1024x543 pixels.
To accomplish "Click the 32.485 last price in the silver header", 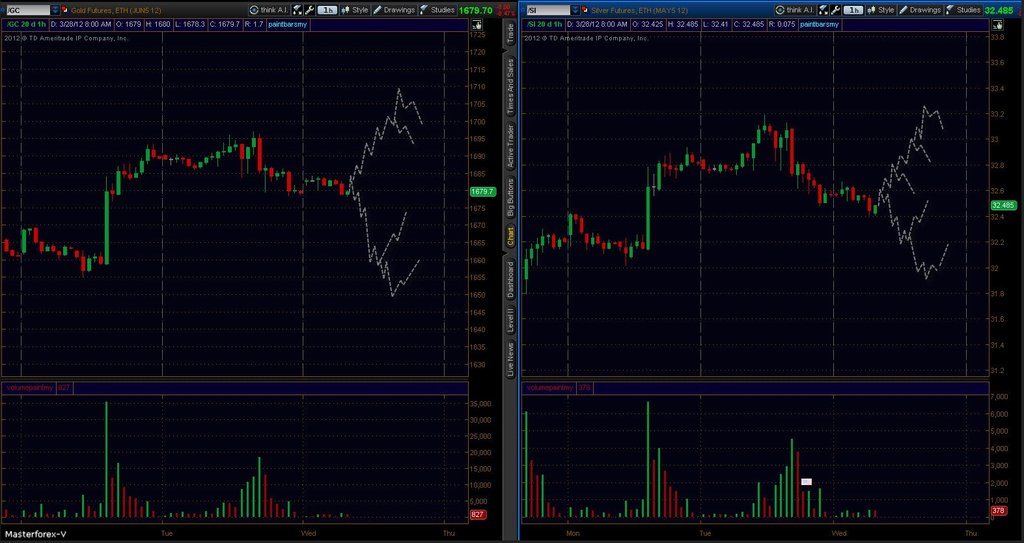I will (999, 10).
